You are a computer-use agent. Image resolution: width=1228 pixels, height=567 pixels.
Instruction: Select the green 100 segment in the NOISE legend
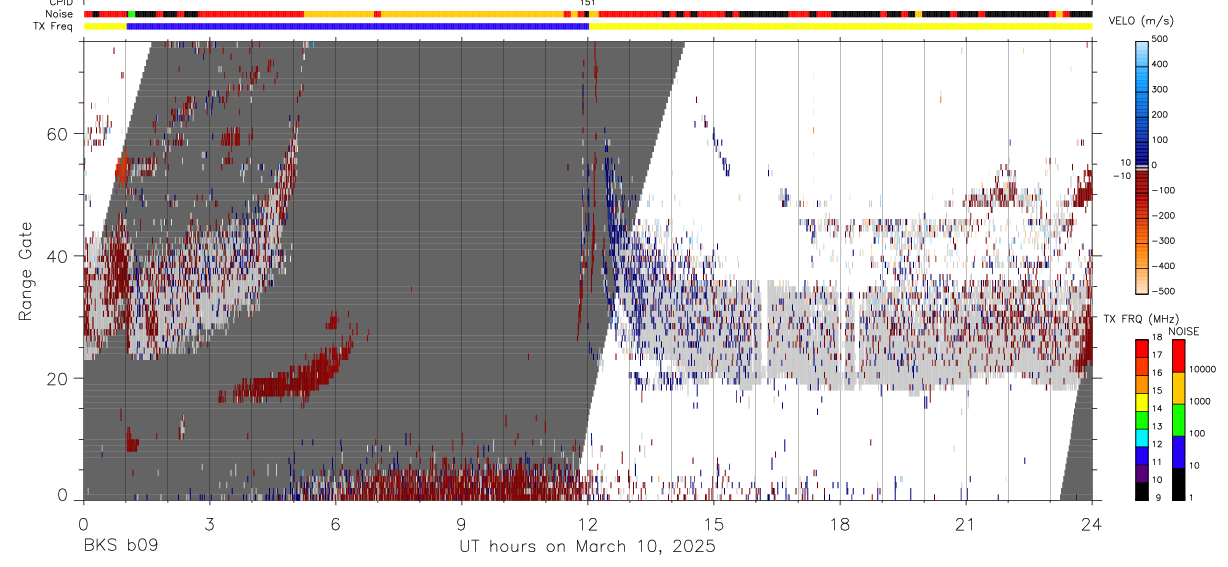(1177, 420)
